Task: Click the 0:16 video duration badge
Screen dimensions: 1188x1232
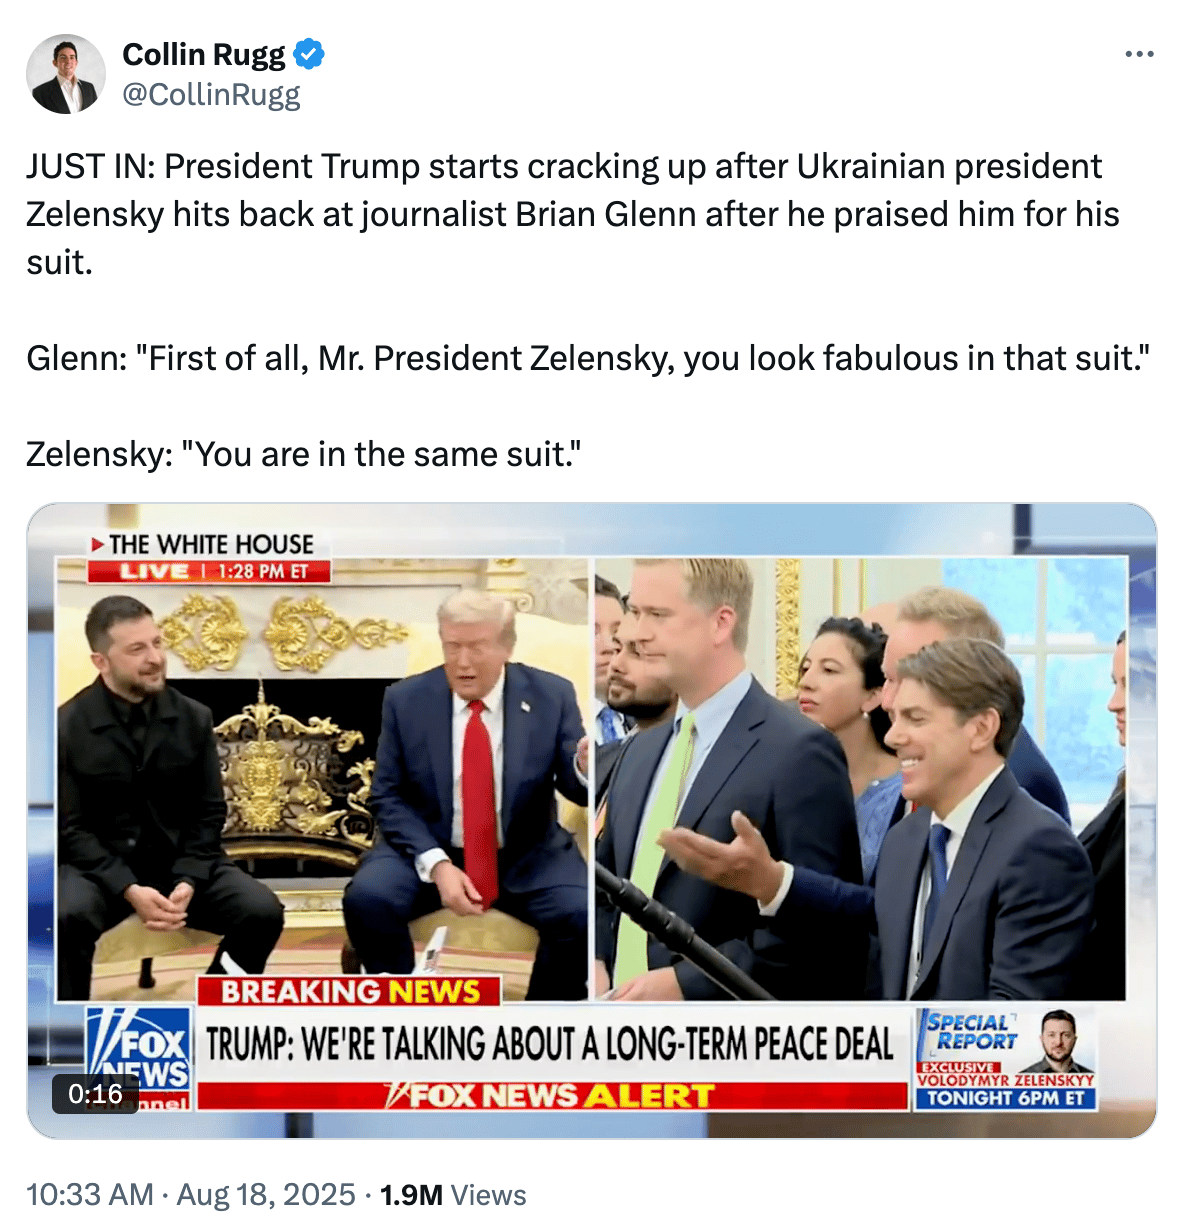Action: coord(95,1094)
